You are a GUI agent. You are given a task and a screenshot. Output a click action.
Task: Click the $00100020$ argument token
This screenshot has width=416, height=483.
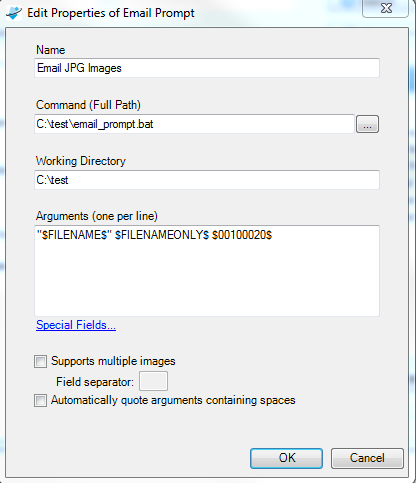point(242,235)
